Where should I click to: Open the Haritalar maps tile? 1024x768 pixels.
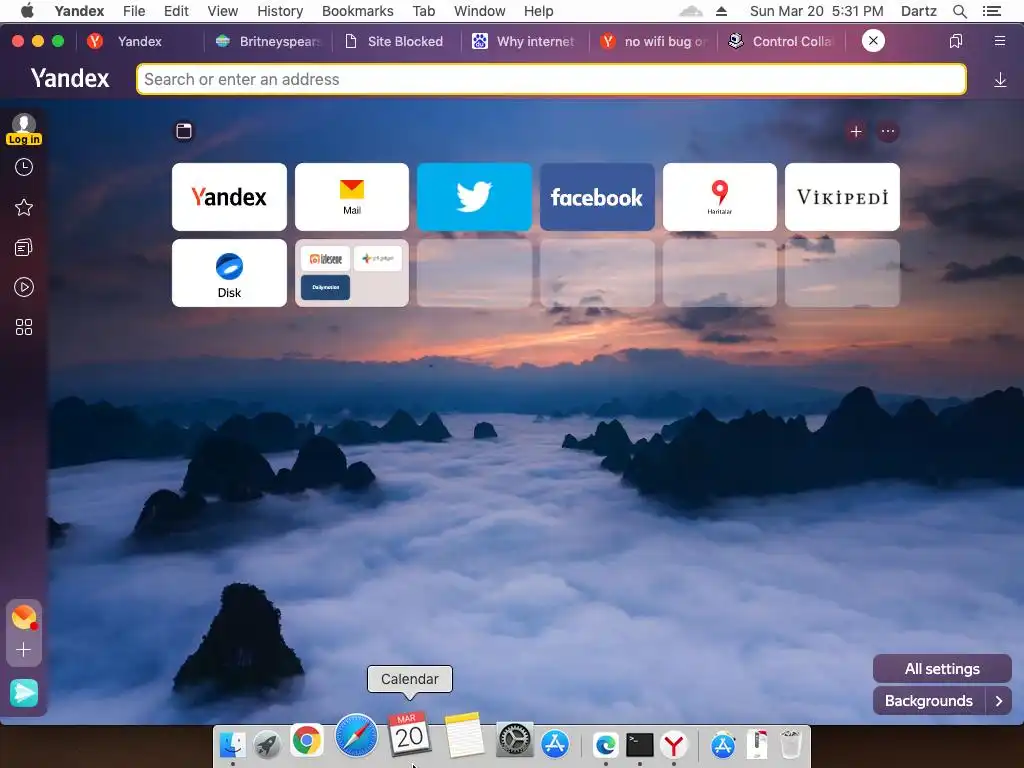tap(720, 197)
